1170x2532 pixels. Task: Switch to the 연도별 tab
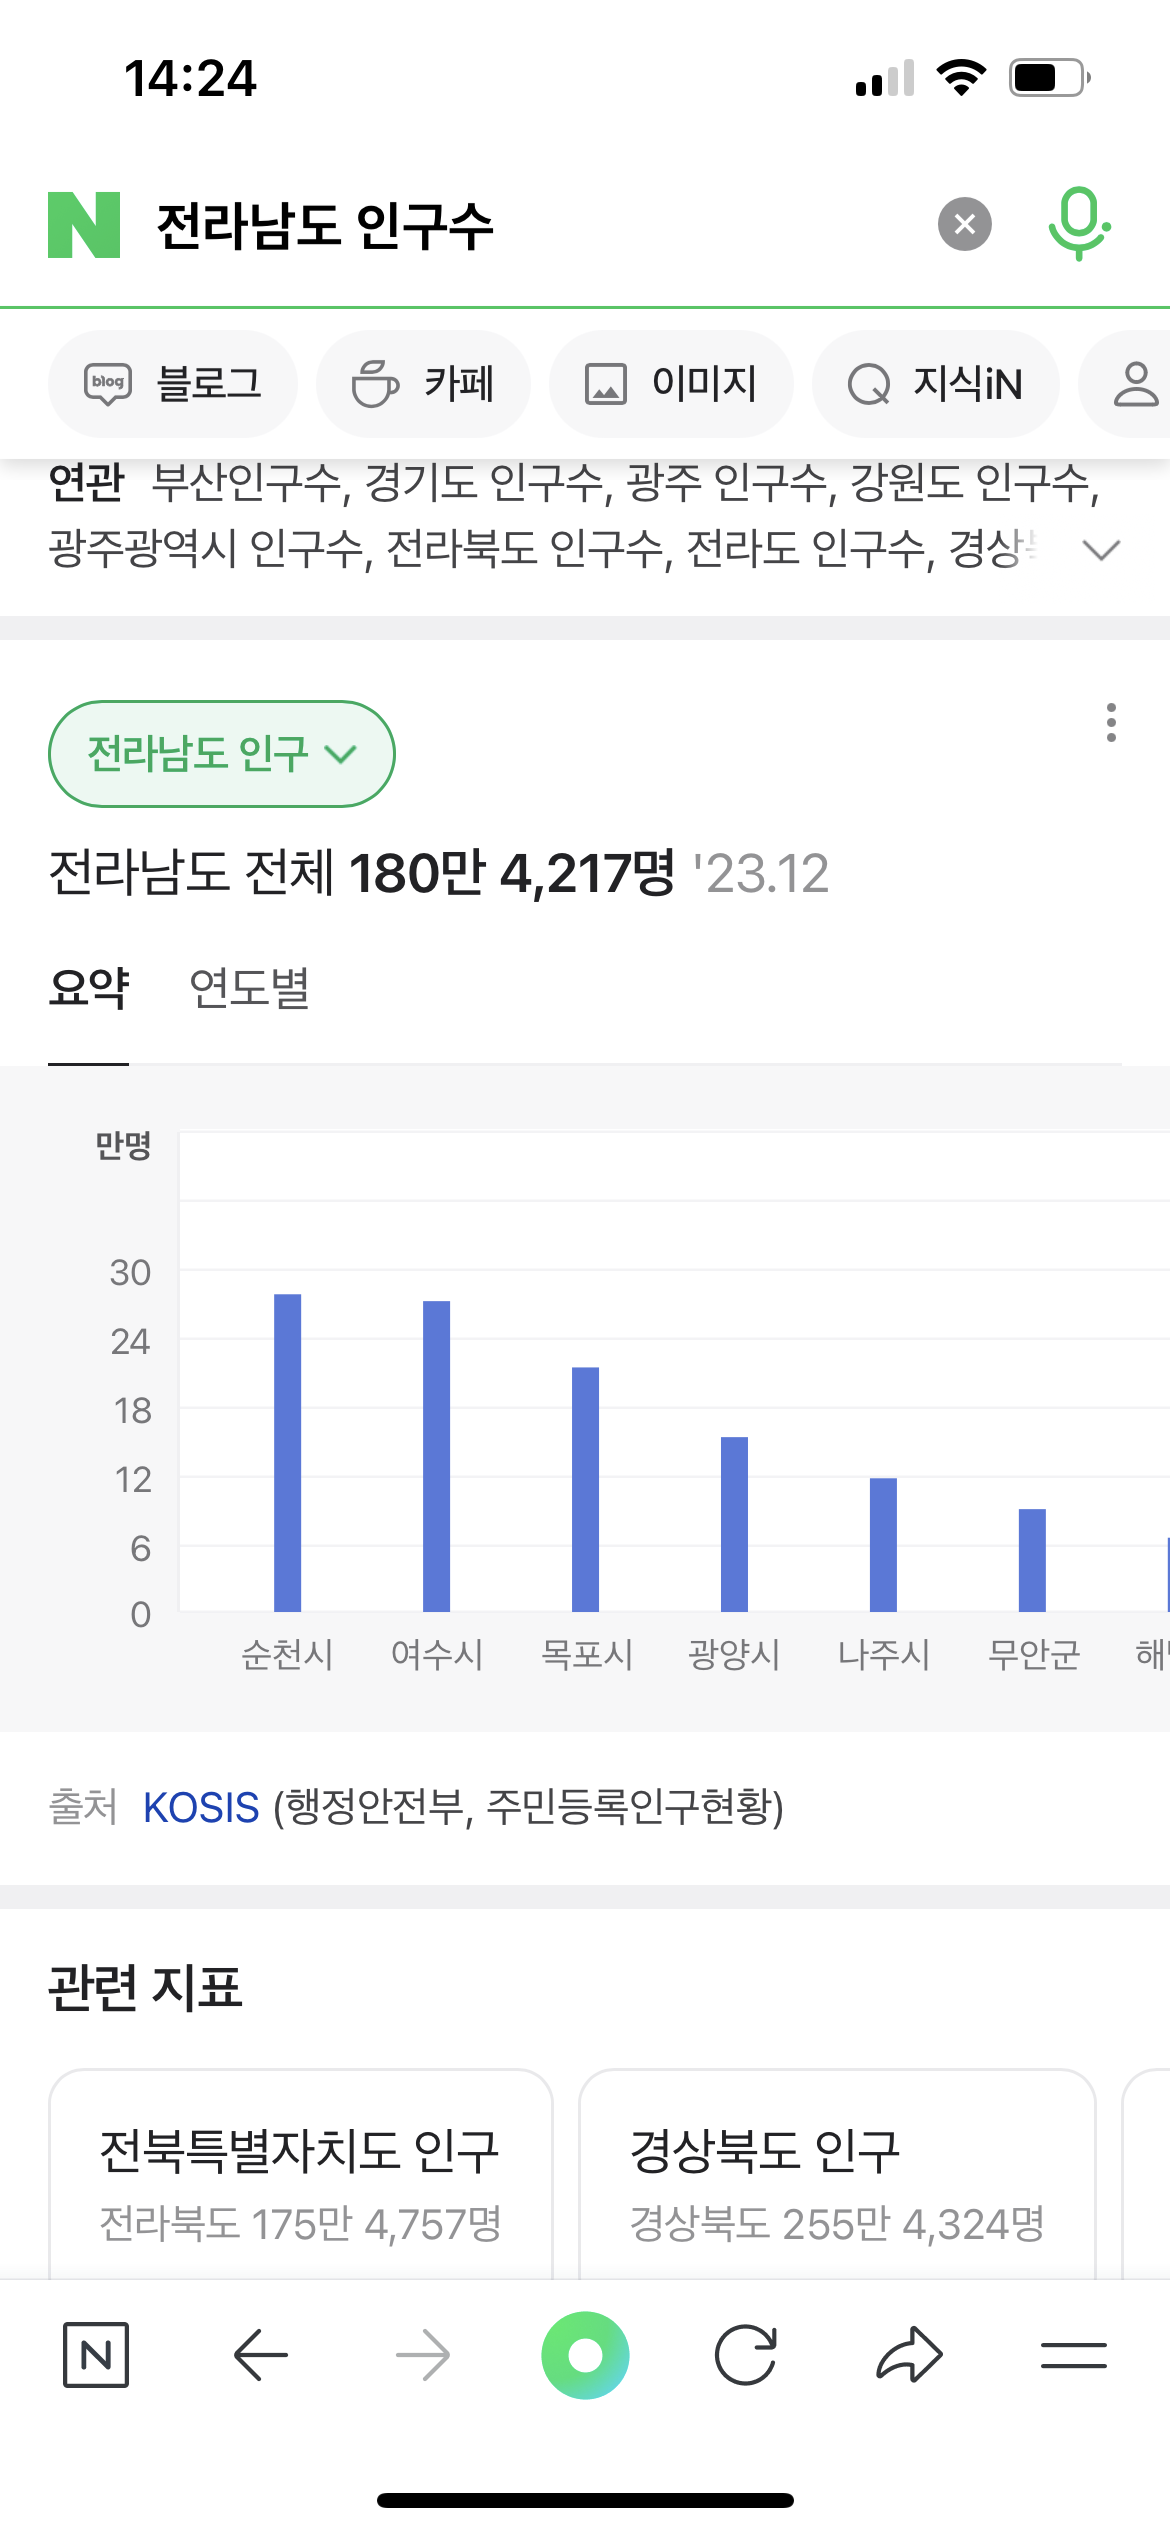(x=249, y=989)
